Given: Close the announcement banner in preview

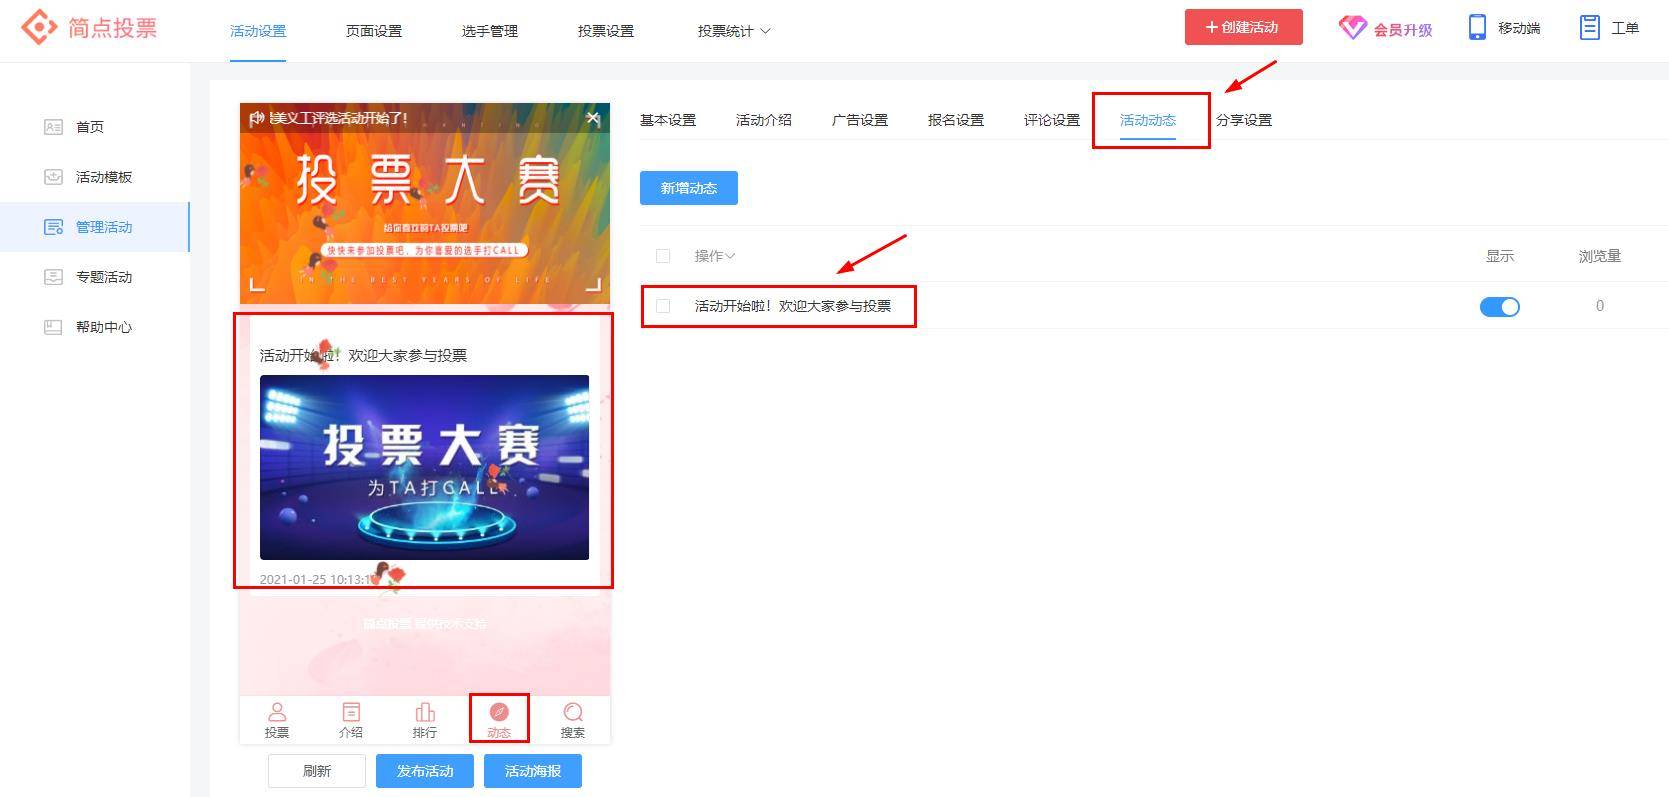Looking at the screenshot, I should tap(593, 118).
